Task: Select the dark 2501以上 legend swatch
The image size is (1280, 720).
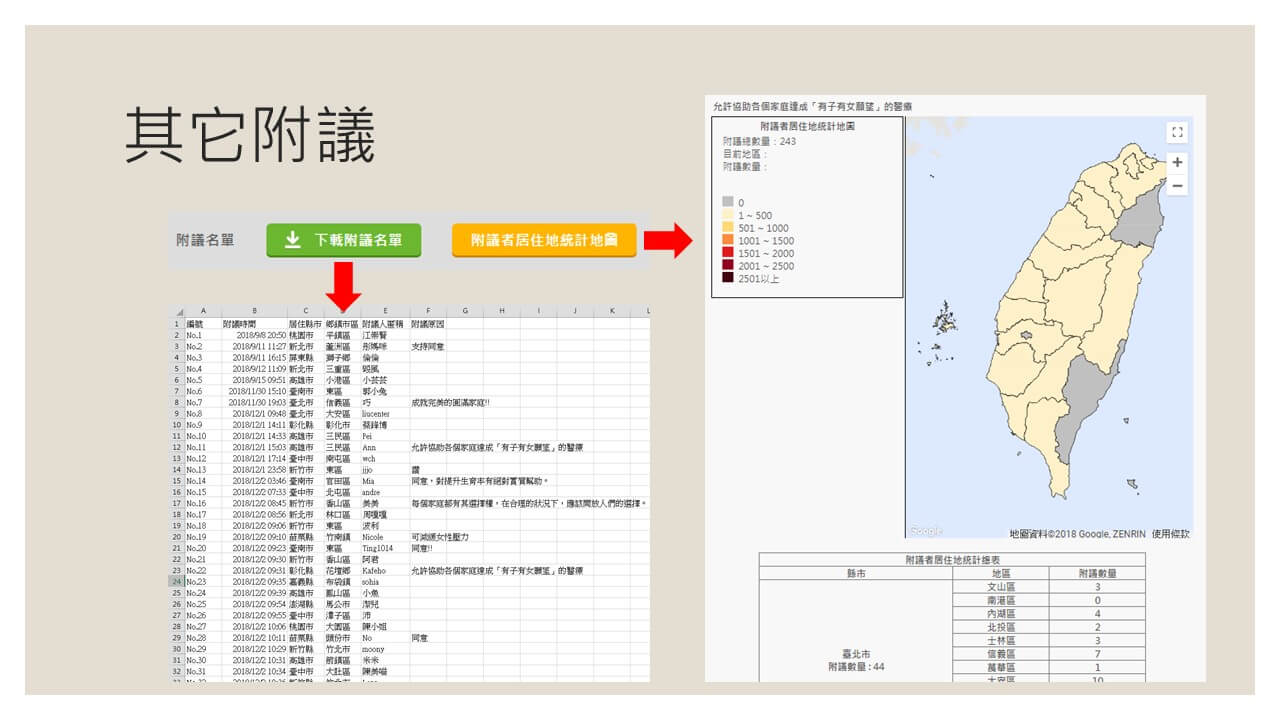Action: tap(728, 278)
